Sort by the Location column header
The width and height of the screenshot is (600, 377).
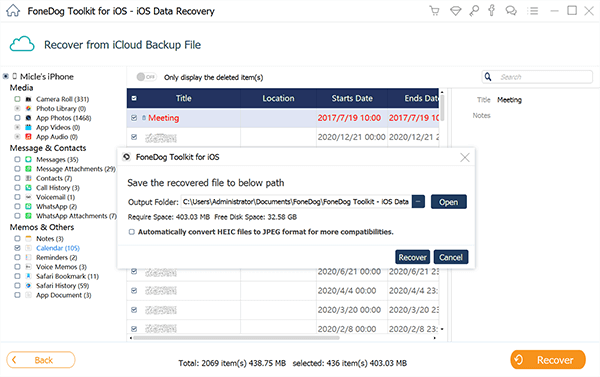278,98
